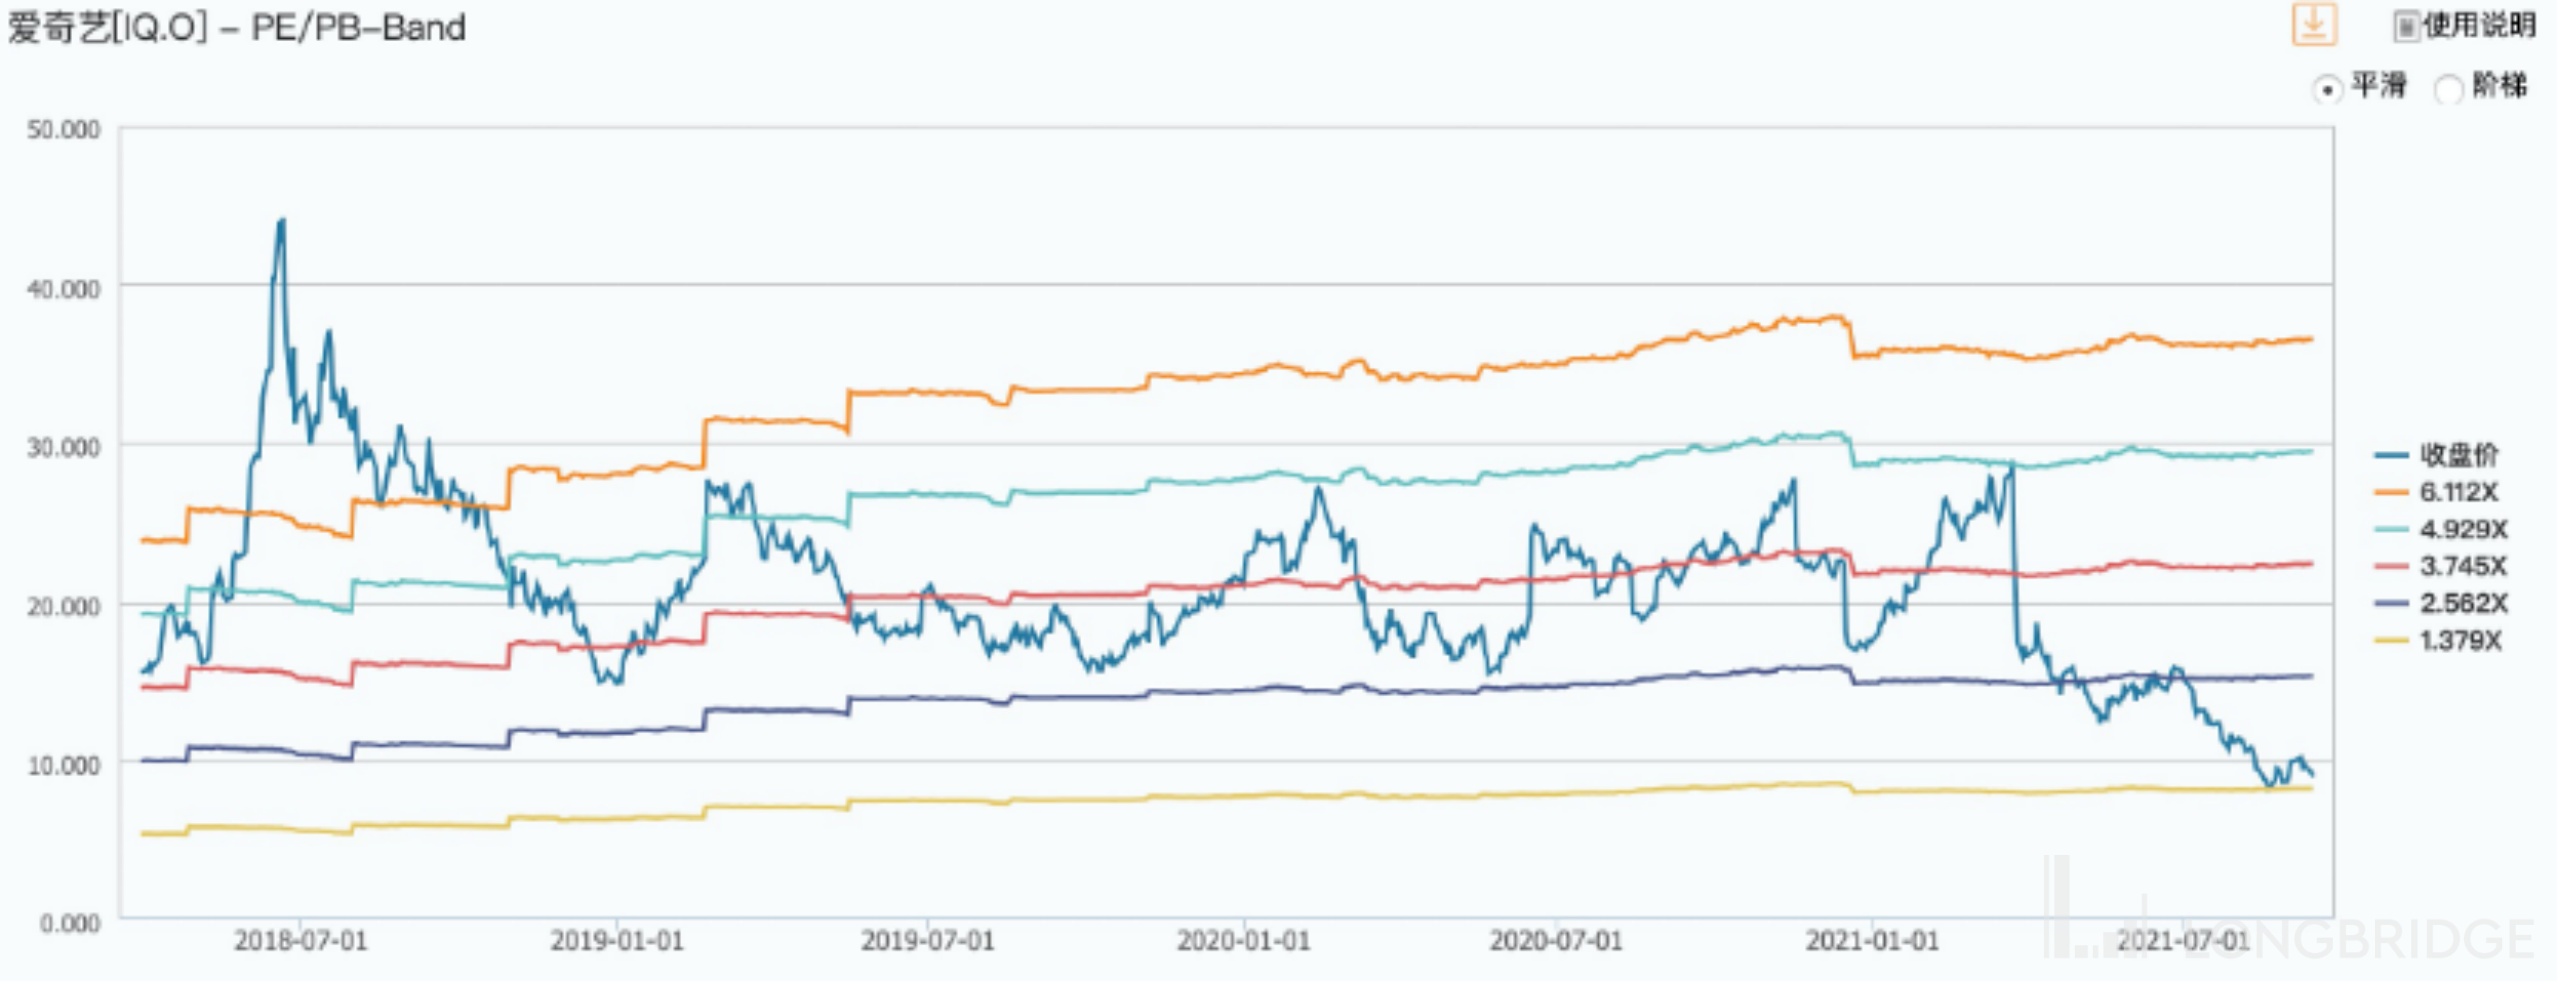Open the 使用说明 usage guide

click(x=2466, y=26)
